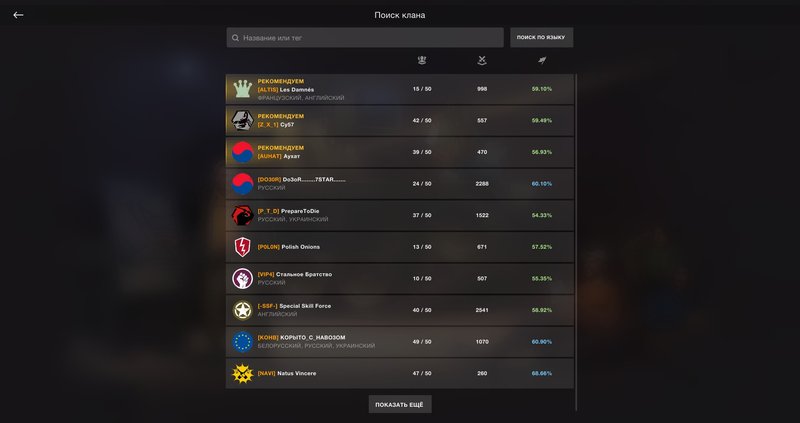This screenshot has height=423, width=800.
Task: Click the search magnifier icon
Action: tap(235, 38)
